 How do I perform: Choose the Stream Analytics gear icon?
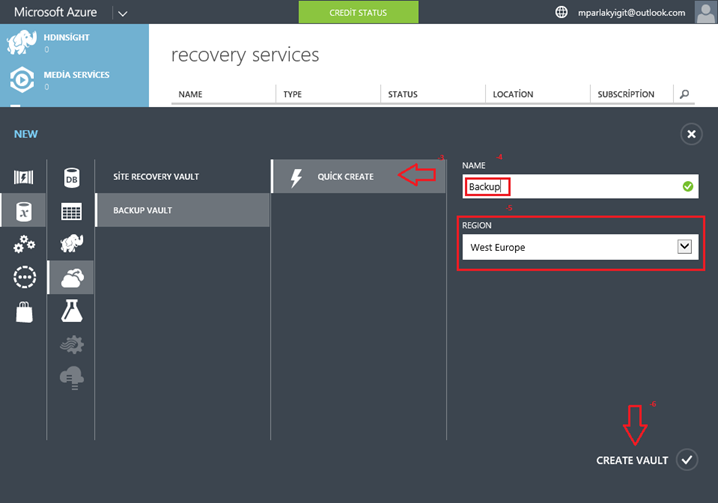point(72,344)
